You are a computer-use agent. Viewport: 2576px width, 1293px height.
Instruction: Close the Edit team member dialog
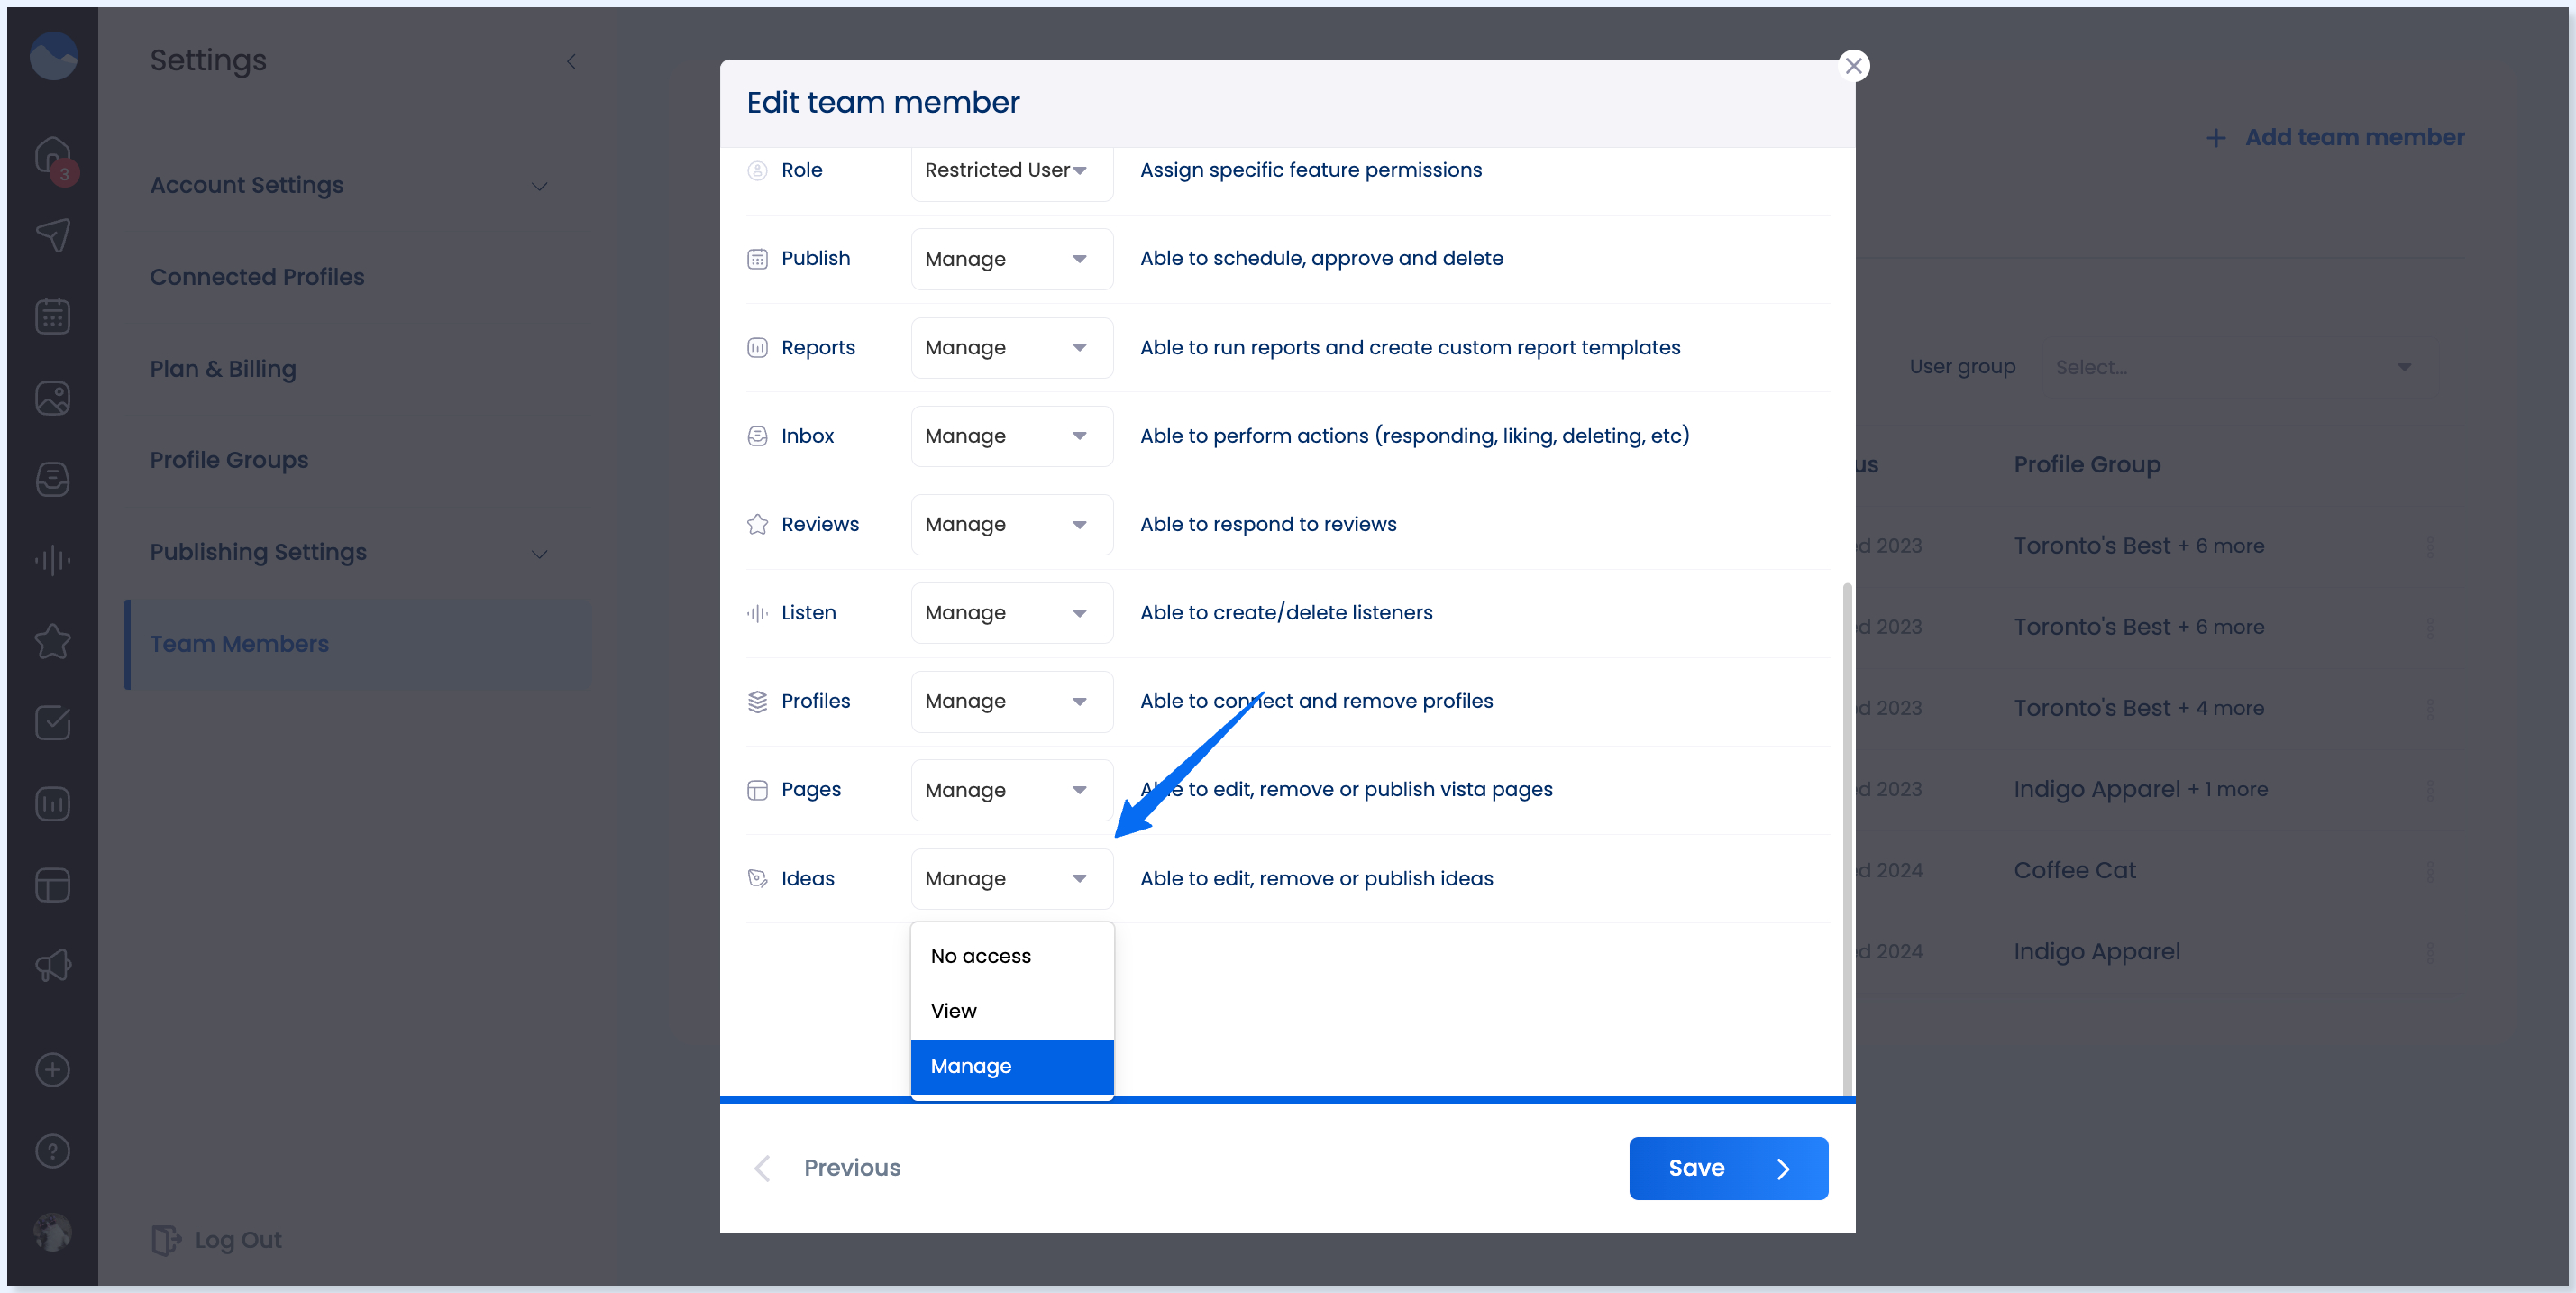(x=1853, y=66)
